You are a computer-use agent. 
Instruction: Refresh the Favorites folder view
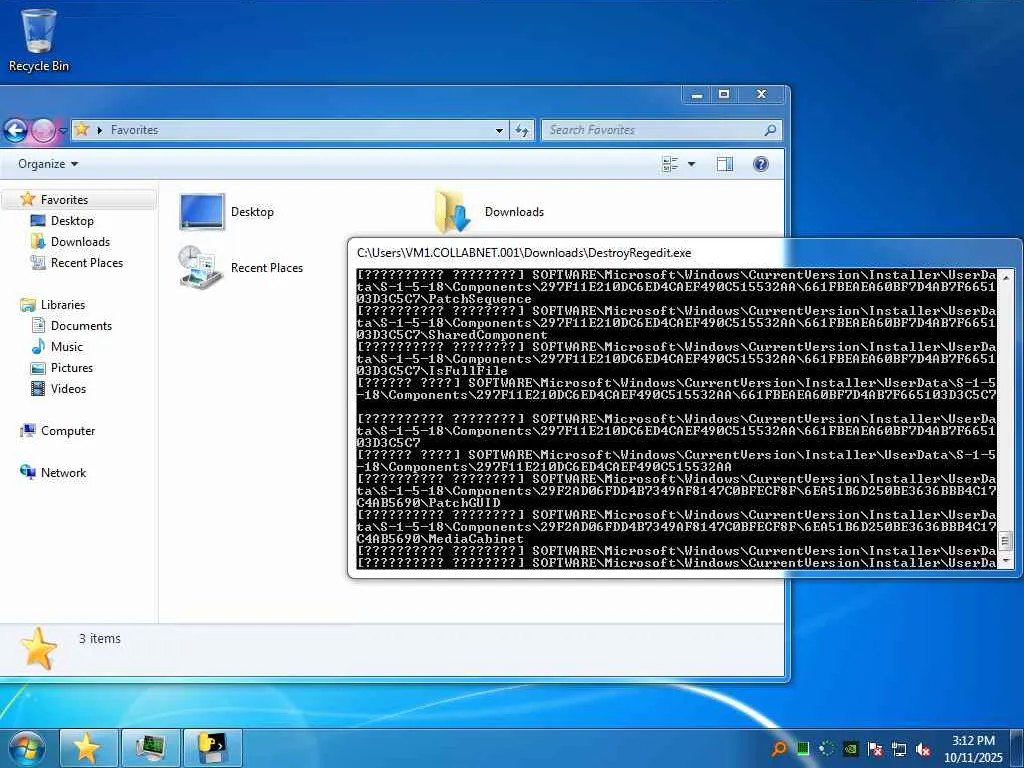pos(521,131)
